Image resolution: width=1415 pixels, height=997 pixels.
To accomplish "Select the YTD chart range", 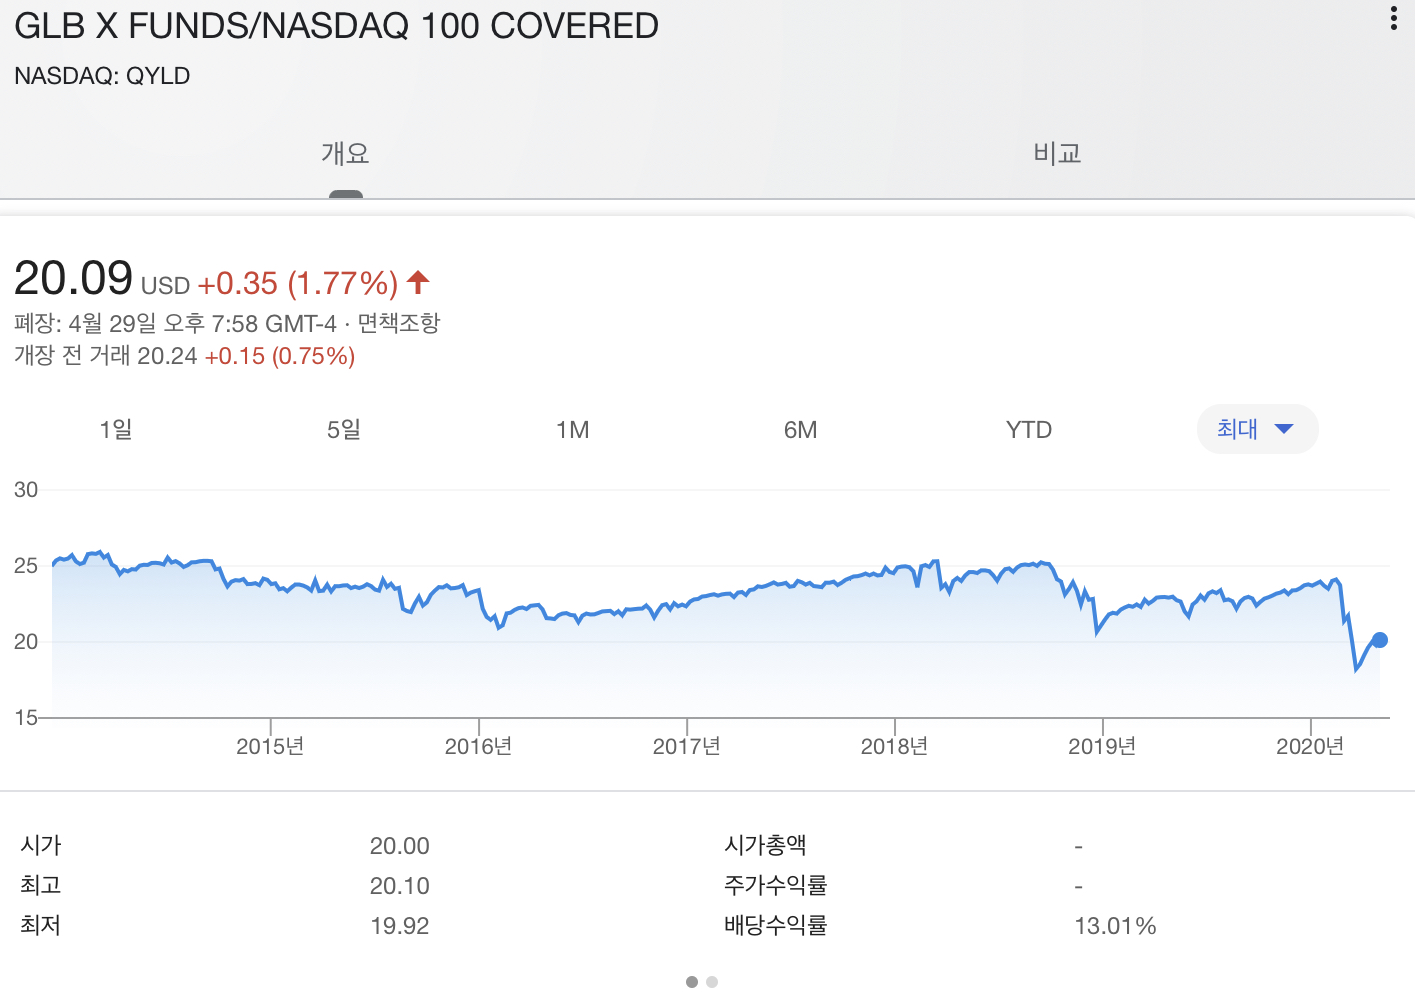I will tap(1029, 430).
